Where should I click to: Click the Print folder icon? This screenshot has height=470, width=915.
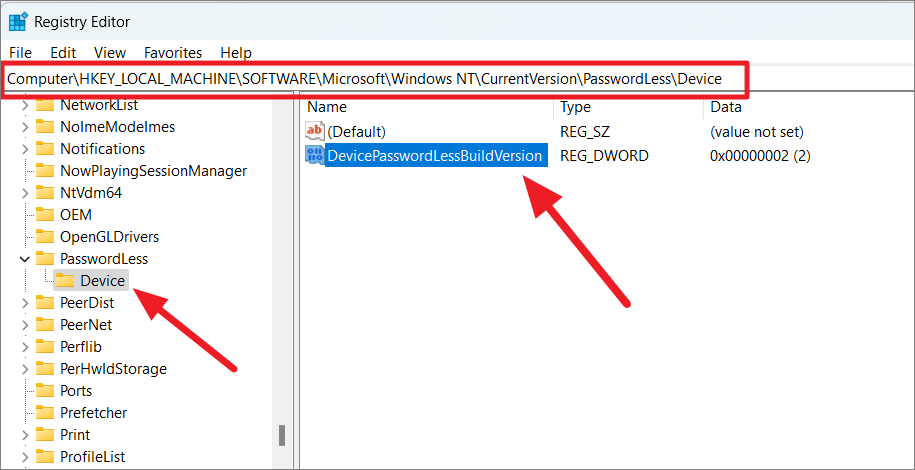(x=45, y=434)
